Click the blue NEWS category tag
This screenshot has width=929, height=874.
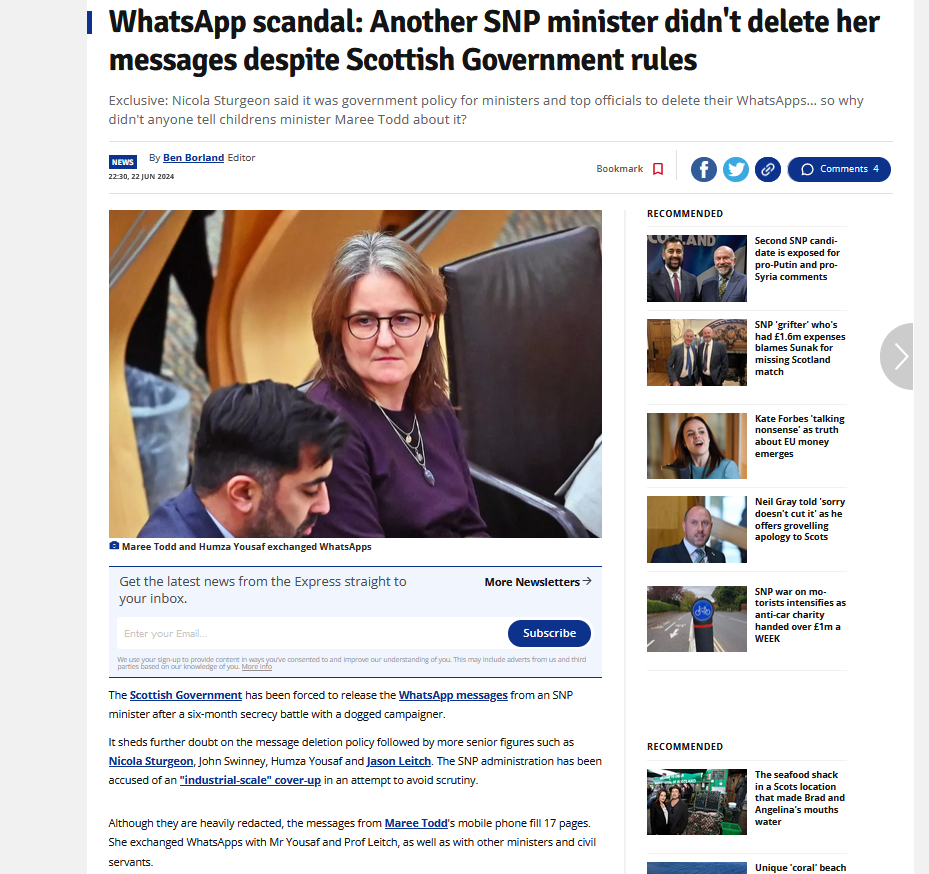[123, 162]
